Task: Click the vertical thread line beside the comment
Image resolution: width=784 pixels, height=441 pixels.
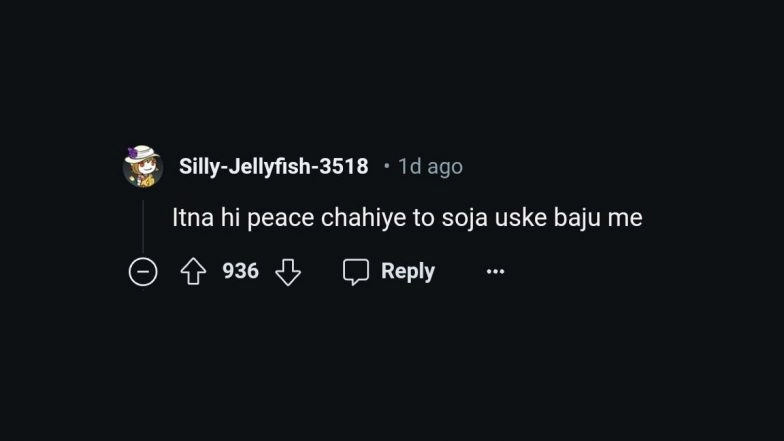Action: pos(143,225)
